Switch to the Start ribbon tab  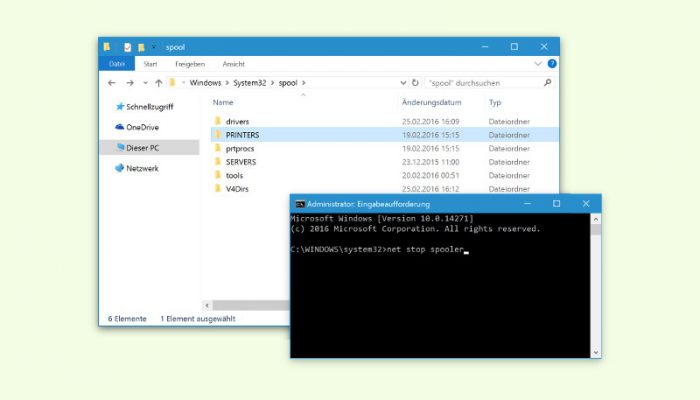pyautogui.click(x=150, y=64)
